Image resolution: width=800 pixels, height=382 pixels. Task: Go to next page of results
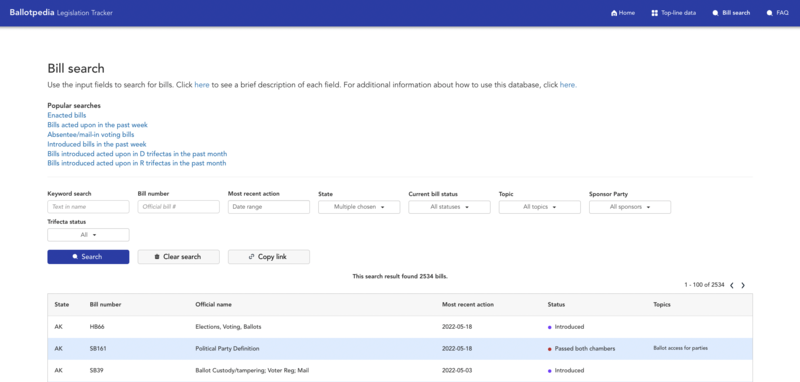743,285
